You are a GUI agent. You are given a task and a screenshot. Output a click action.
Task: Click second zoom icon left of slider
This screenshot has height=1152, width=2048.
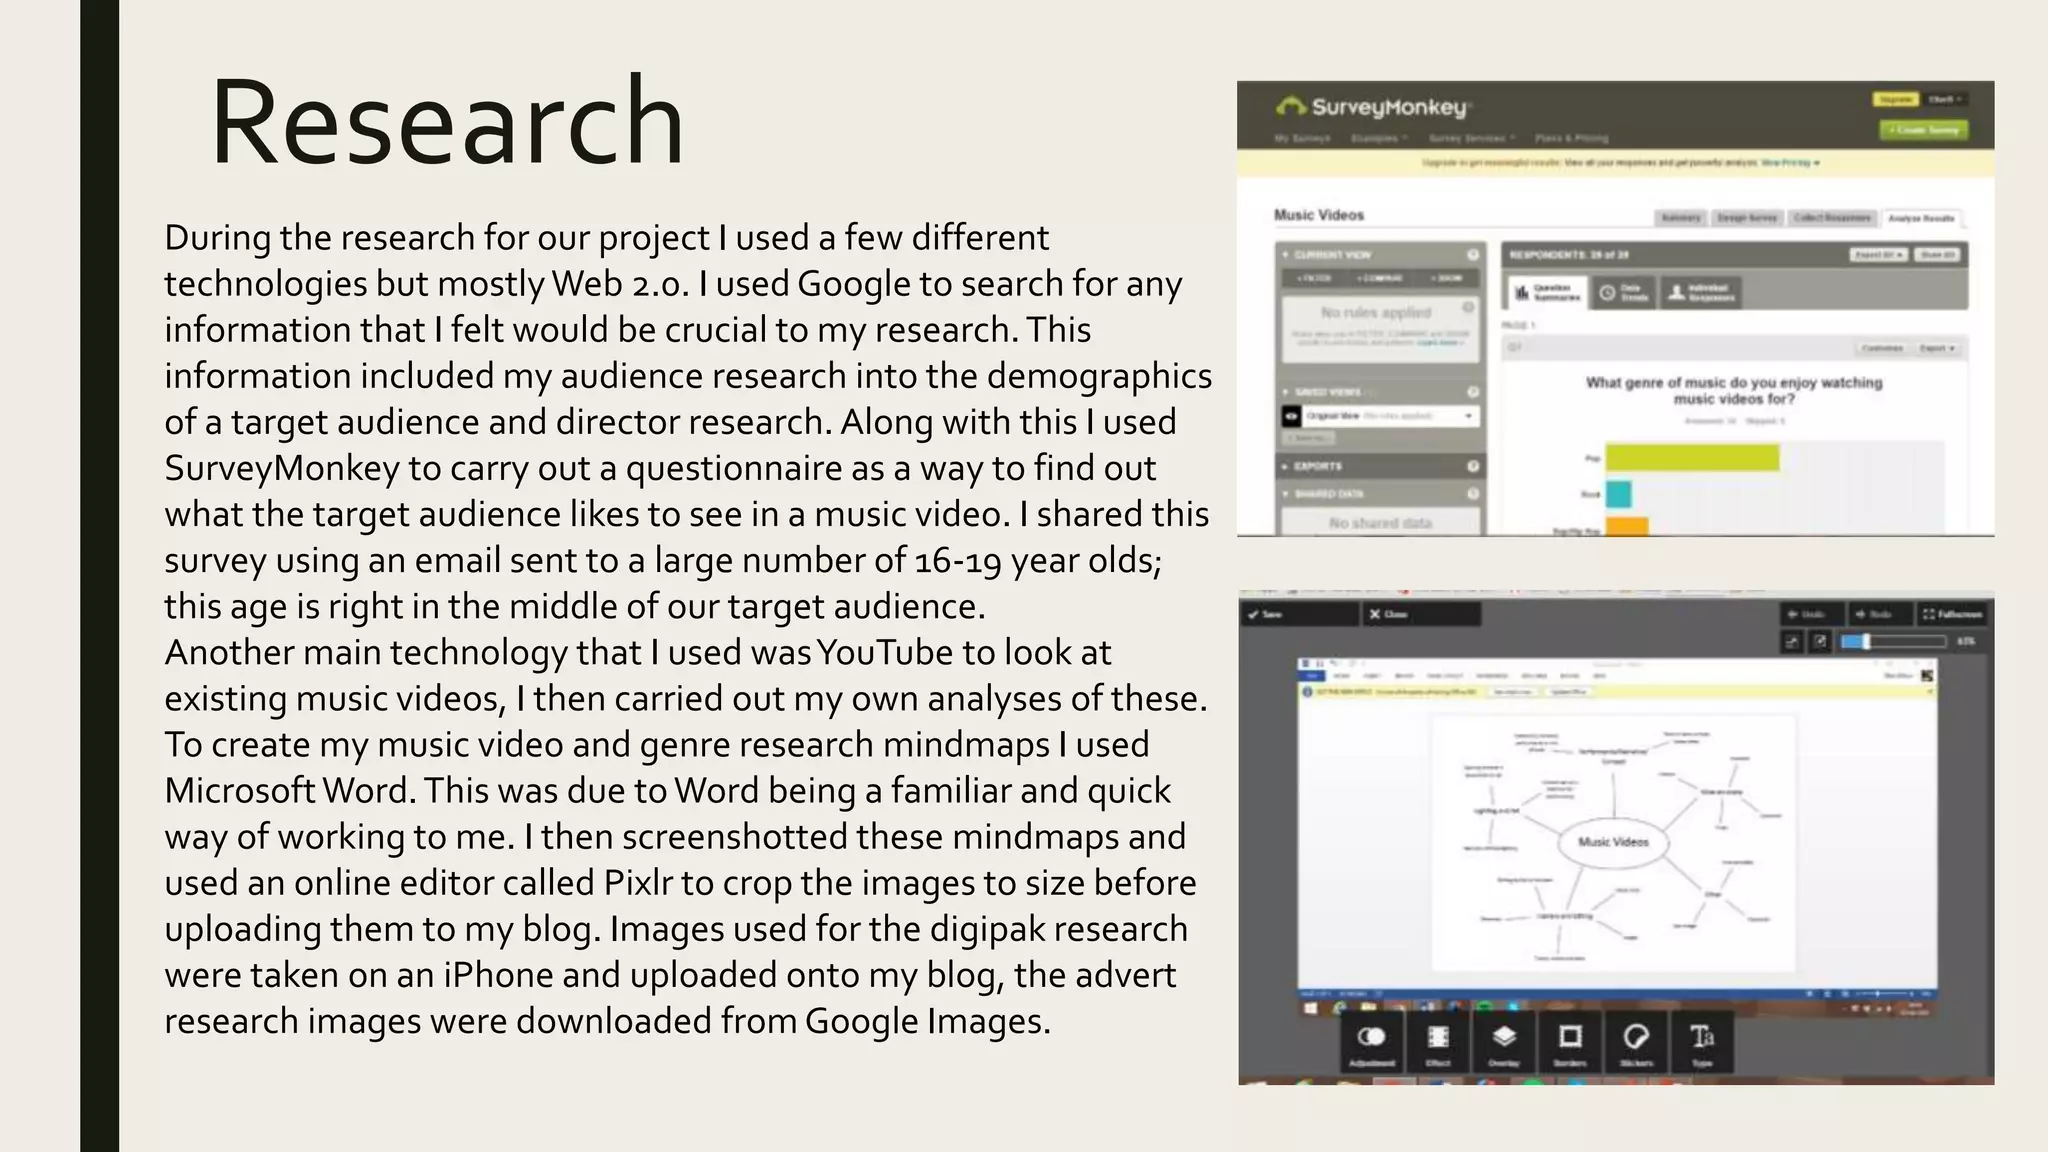click(x=1820, y=642)
